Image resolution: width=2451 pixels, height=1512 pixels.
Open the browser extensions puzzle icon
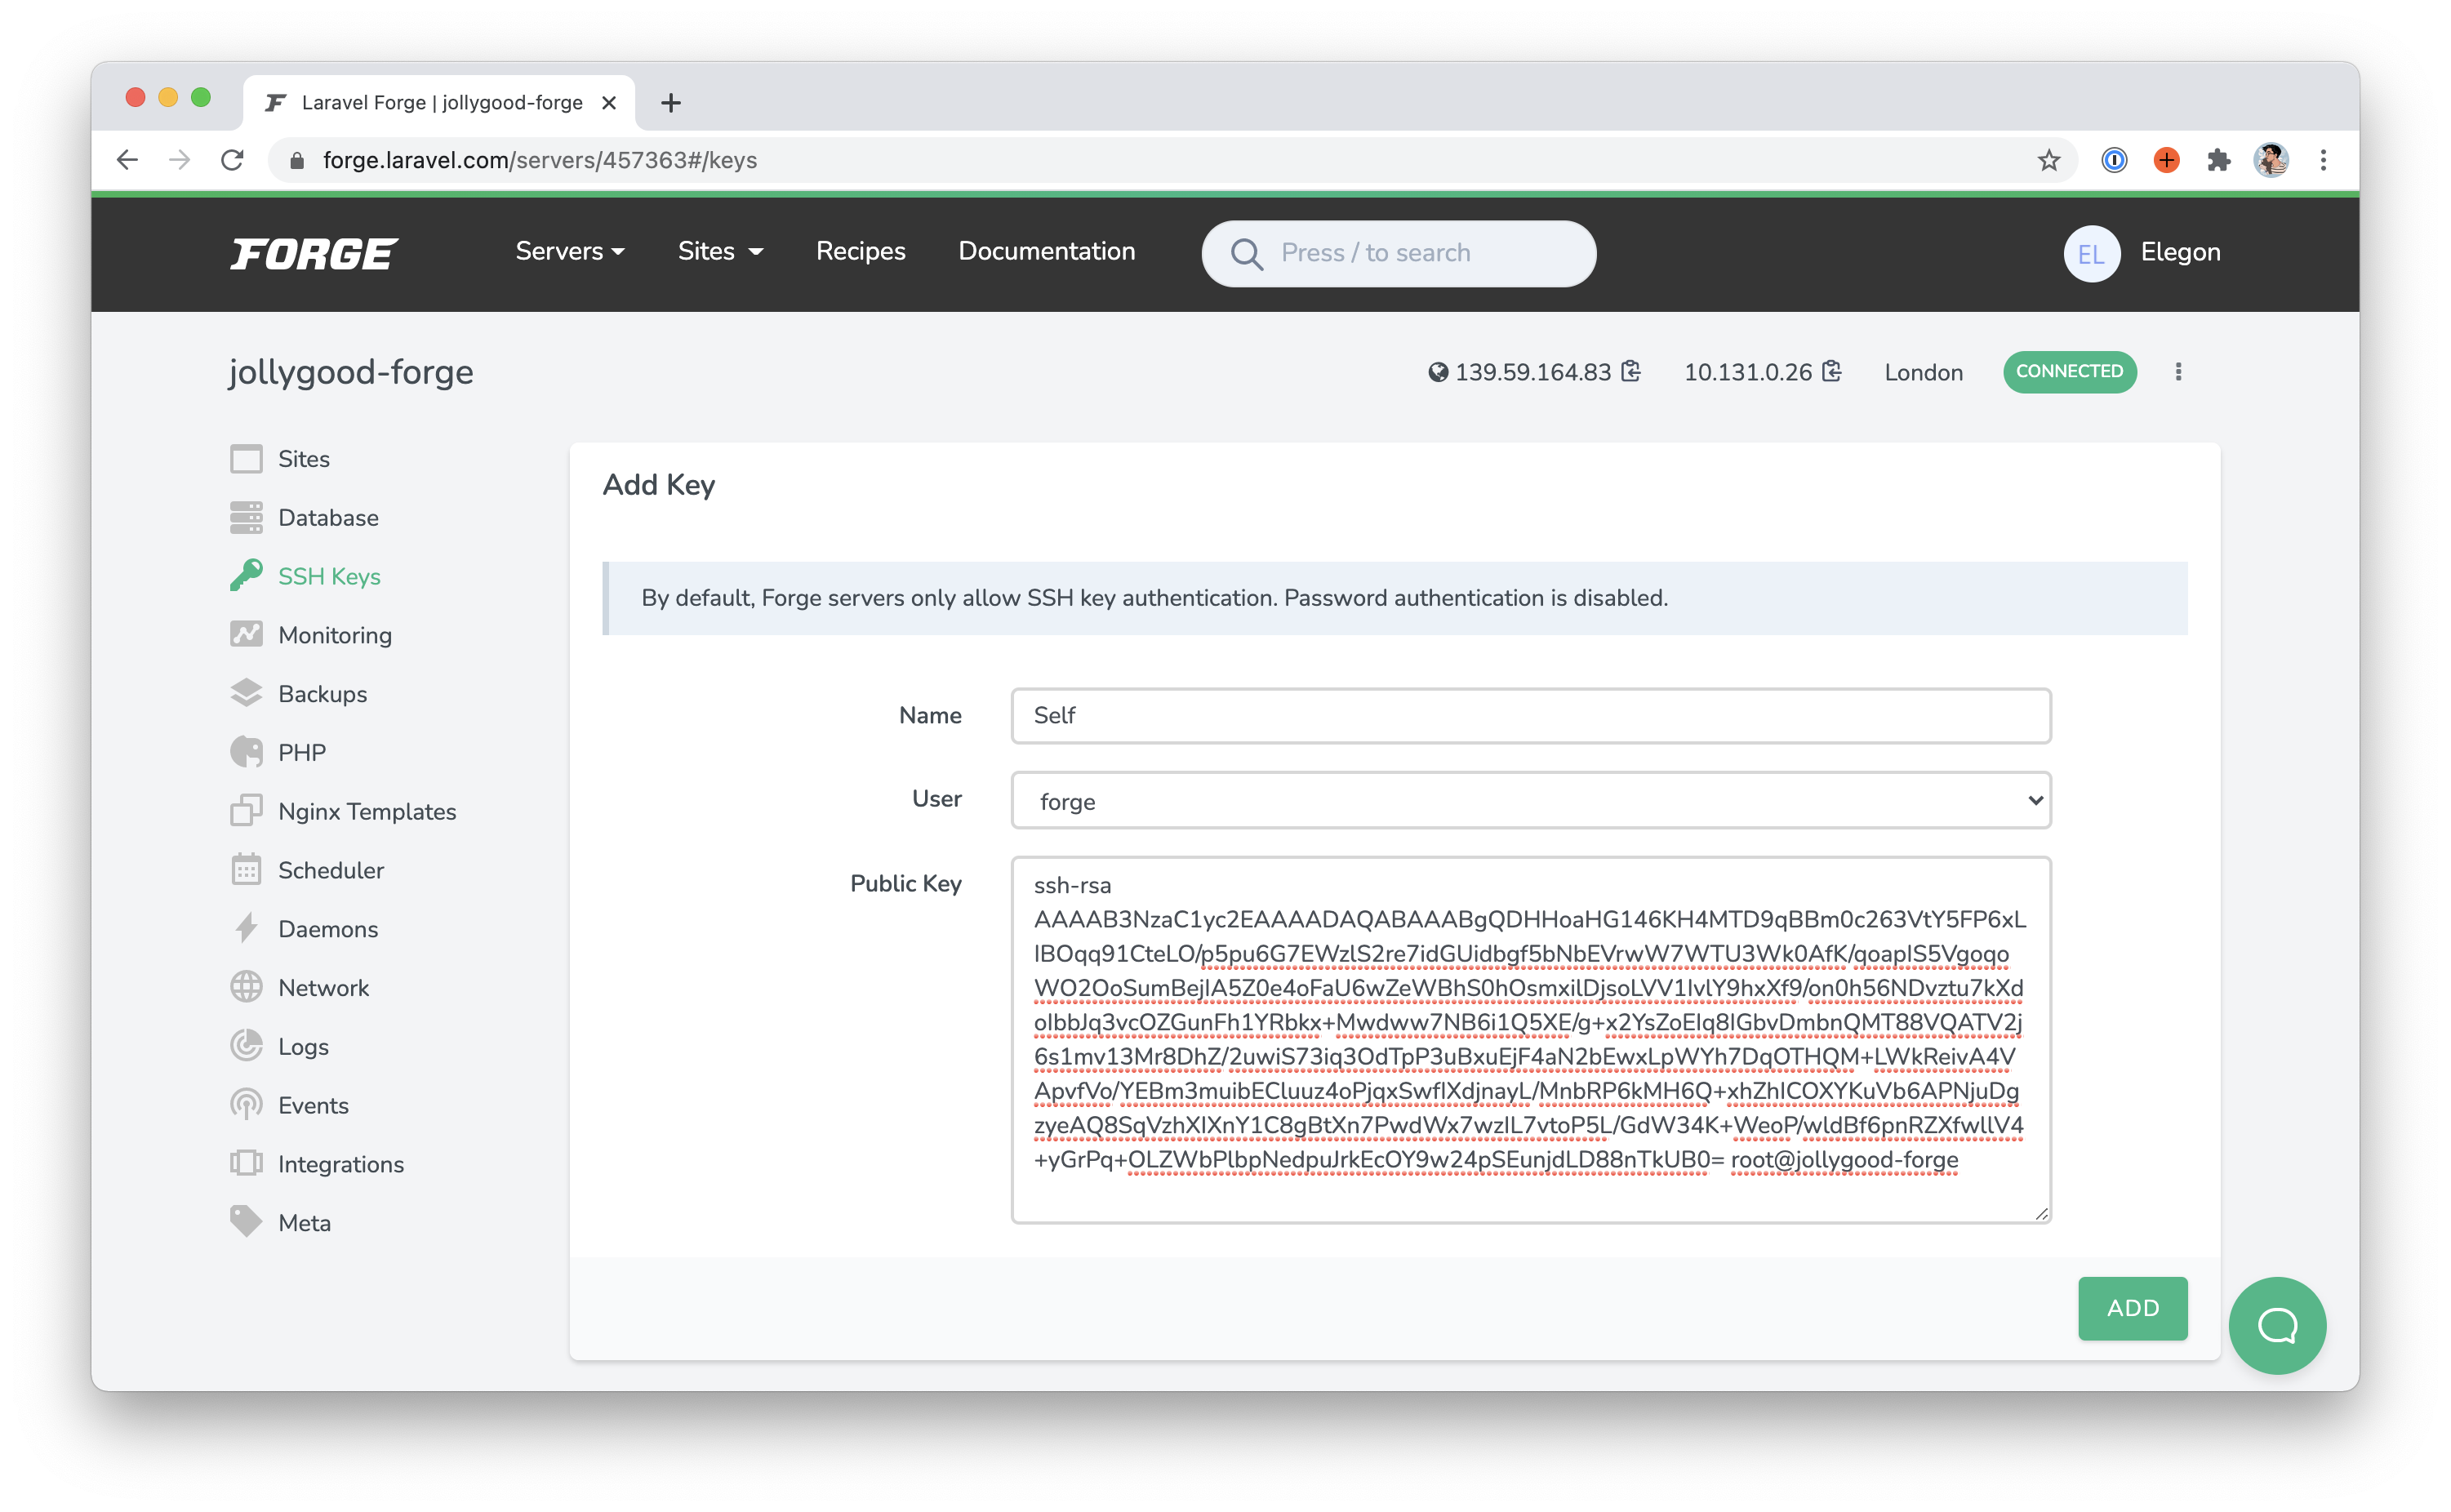pos(2219,160)
